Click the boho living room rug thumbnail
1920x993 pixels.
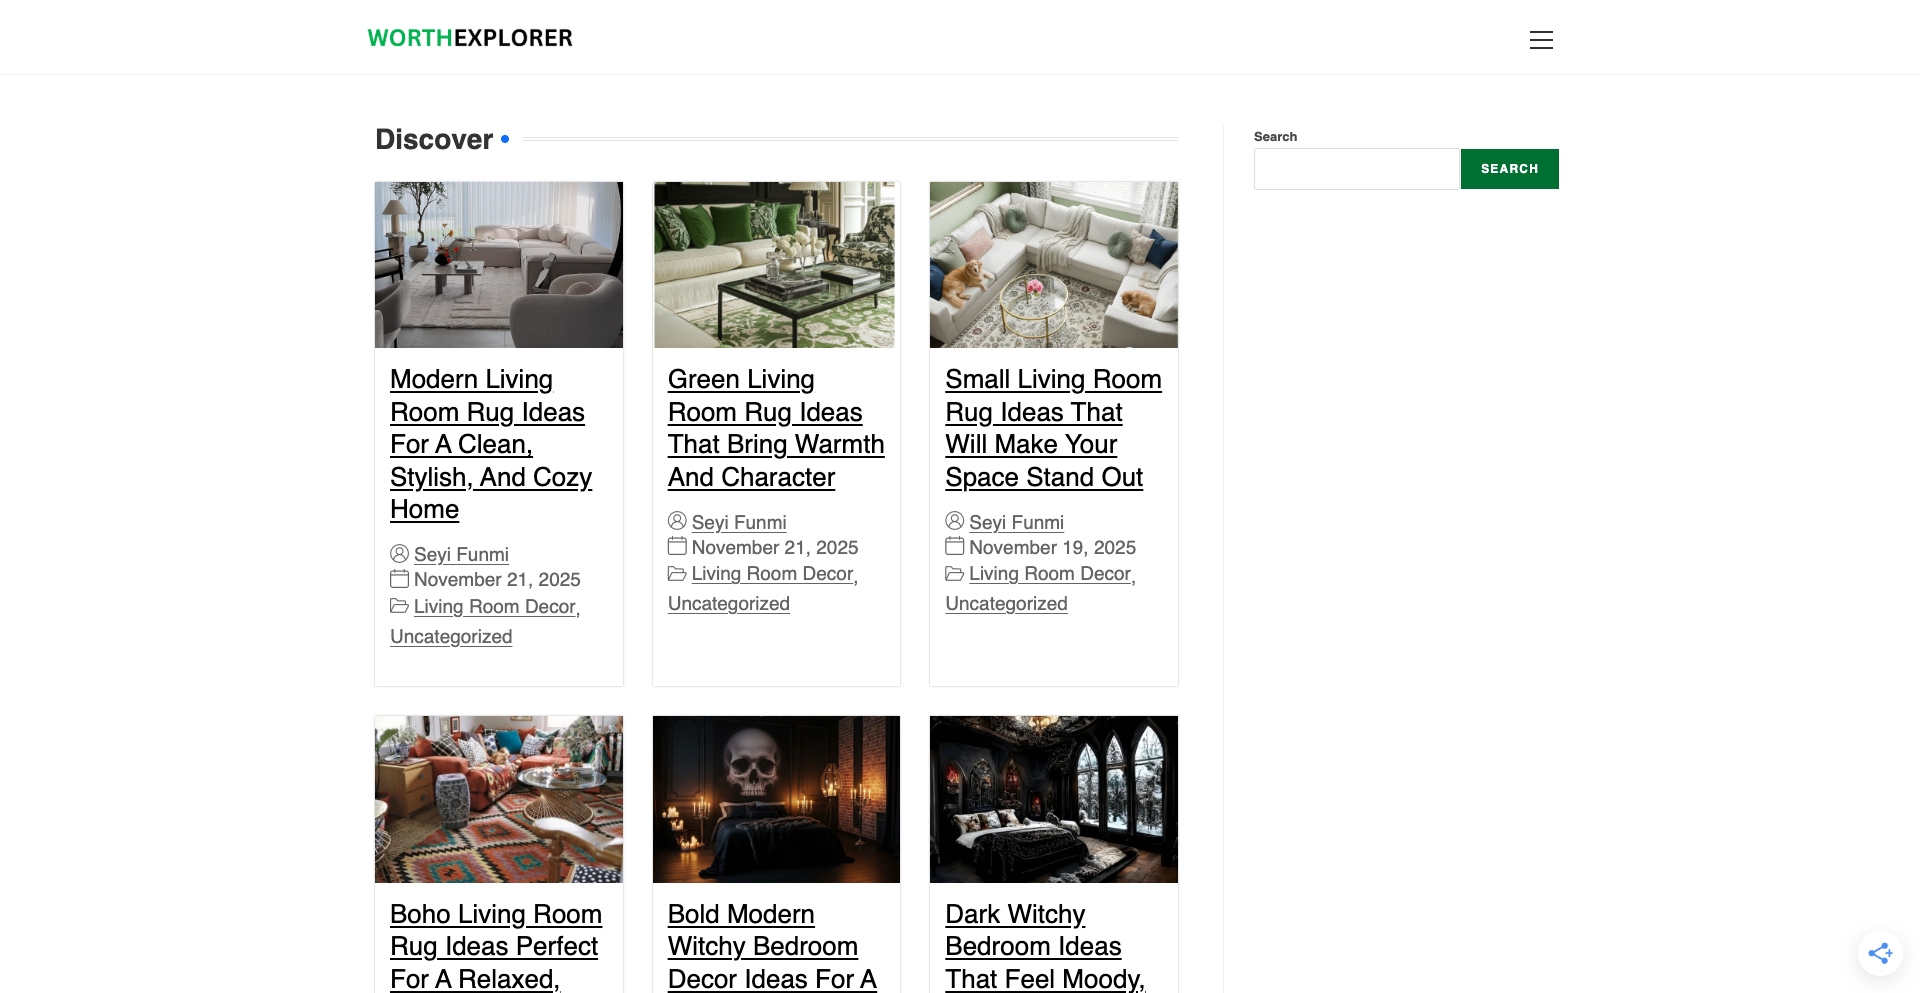coord(498,798)
